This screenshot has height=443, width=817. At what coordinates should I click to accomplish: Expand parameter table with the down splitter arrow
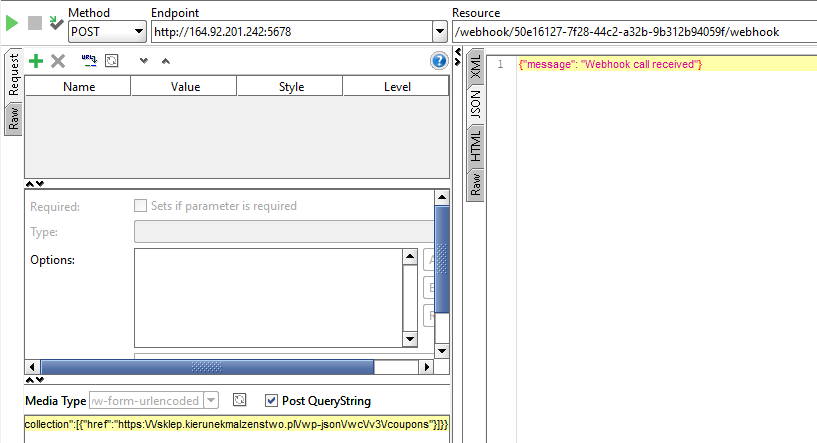[x=40, y=183]
